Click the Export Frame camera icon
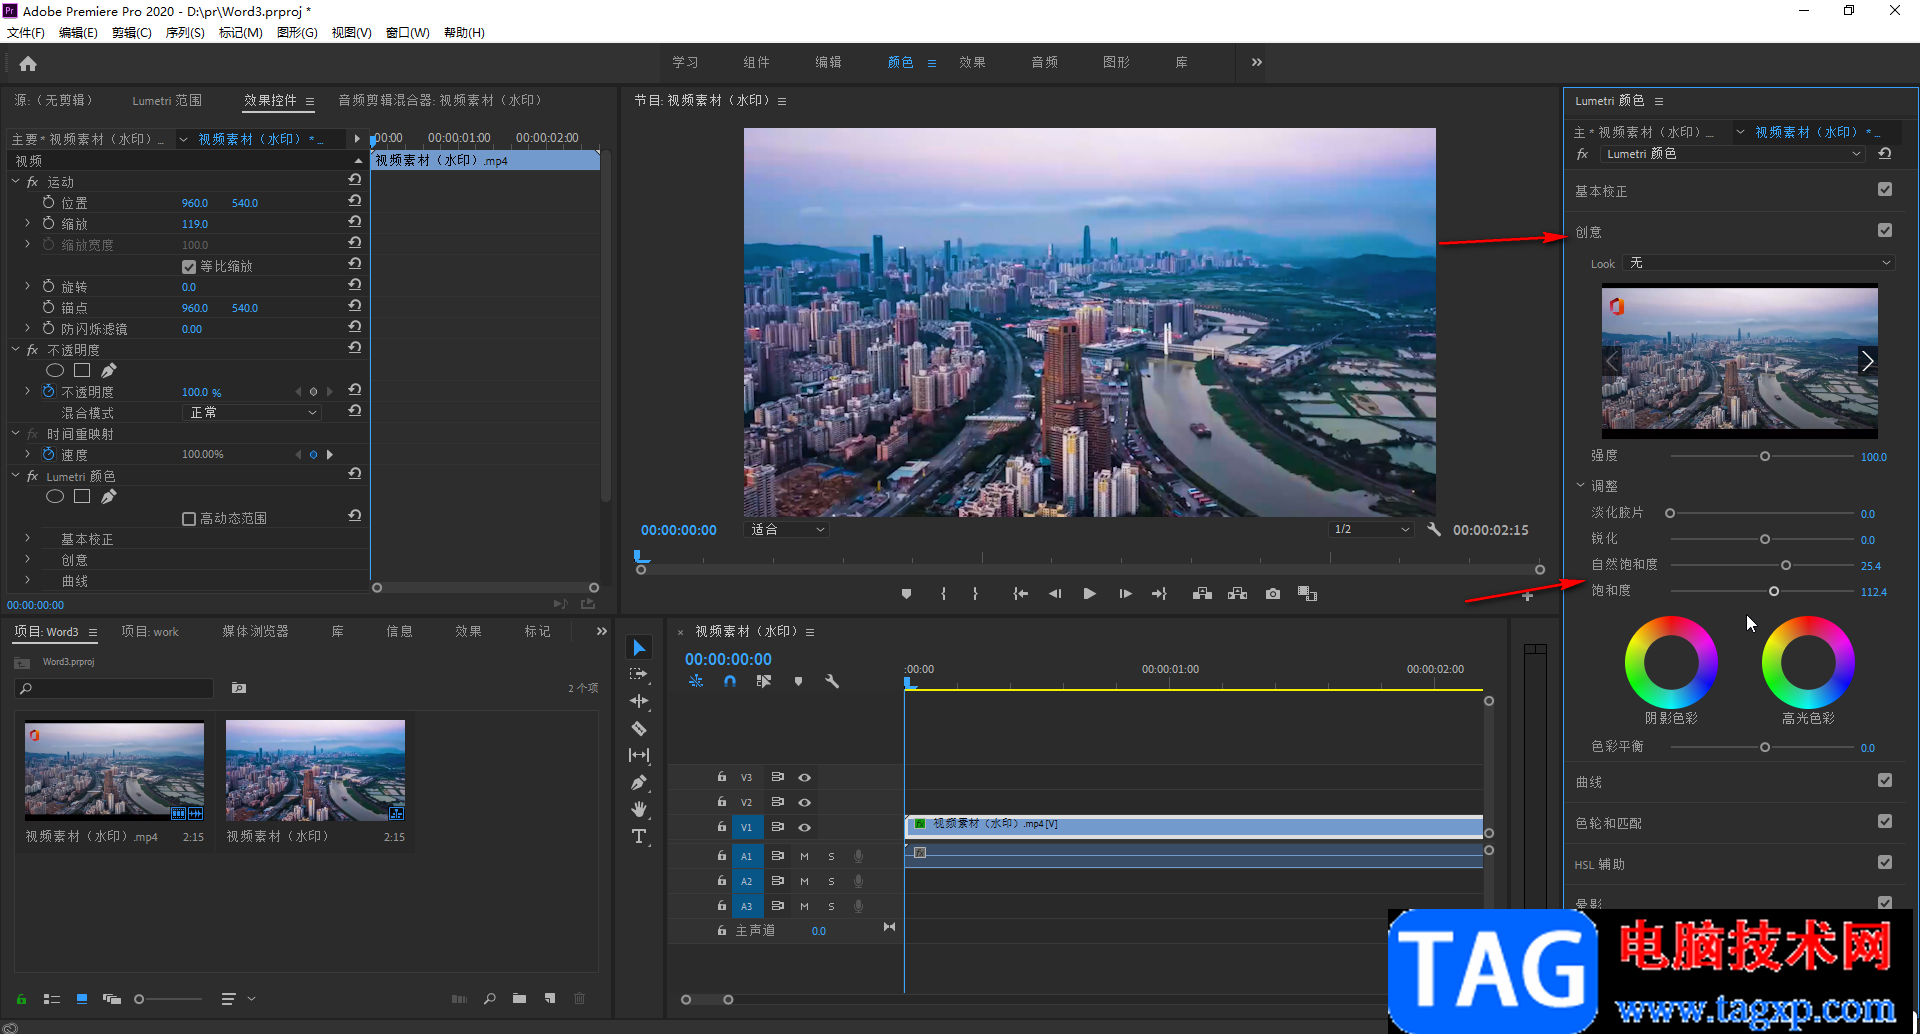The width and height of the screenshot is (1920, 1034). (x=1272, y=594)
